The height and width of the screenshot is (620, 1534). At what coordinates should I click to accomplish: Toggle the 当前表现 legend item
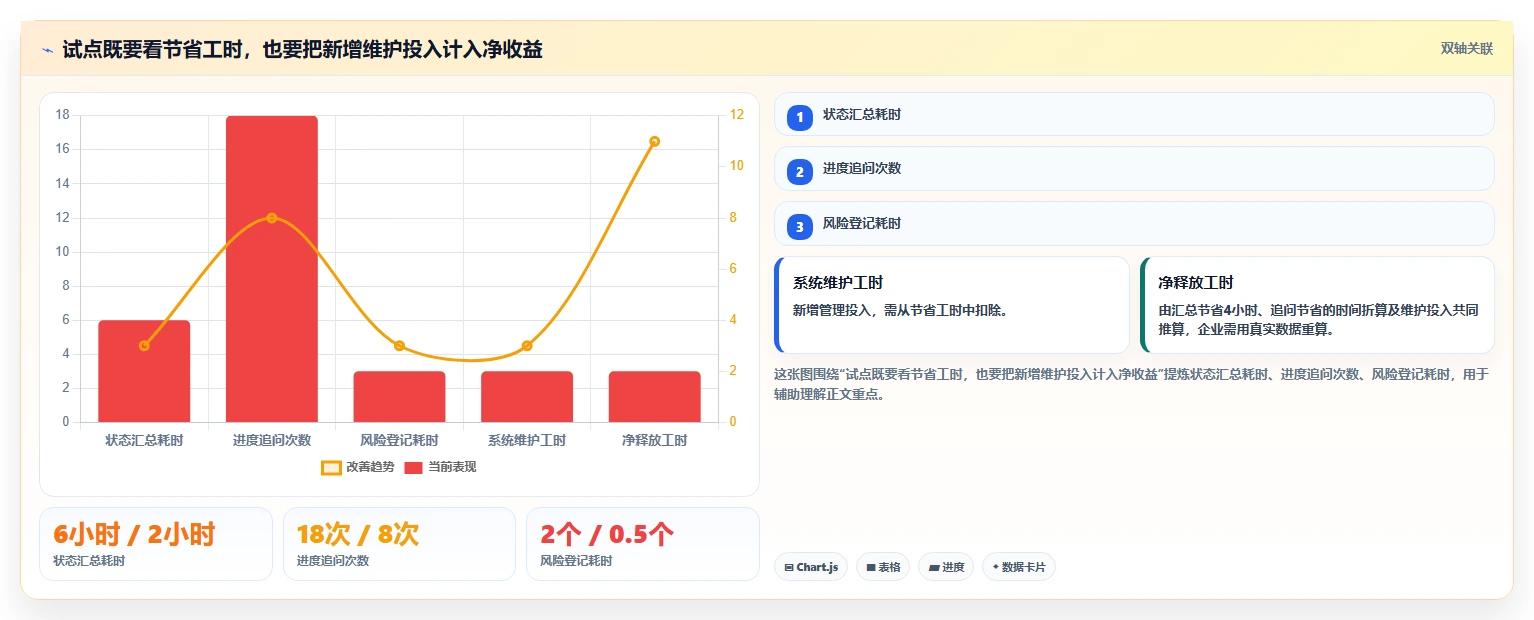tap(440, 467)
